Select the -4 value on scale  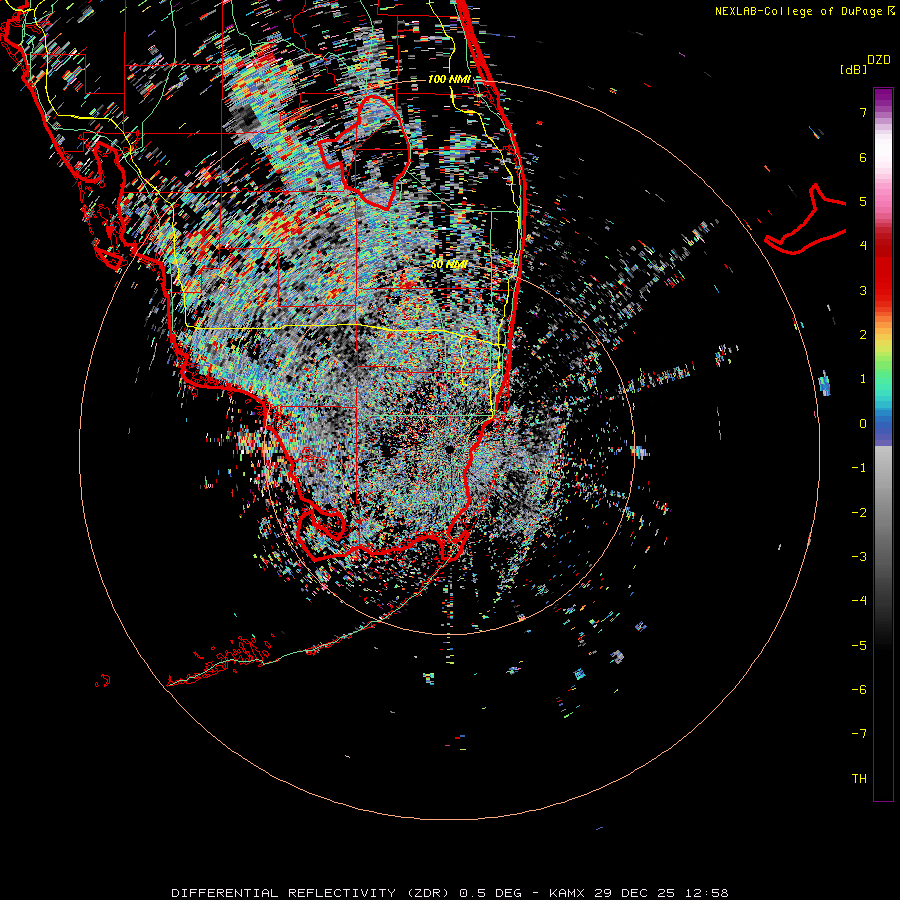(859, 601)
